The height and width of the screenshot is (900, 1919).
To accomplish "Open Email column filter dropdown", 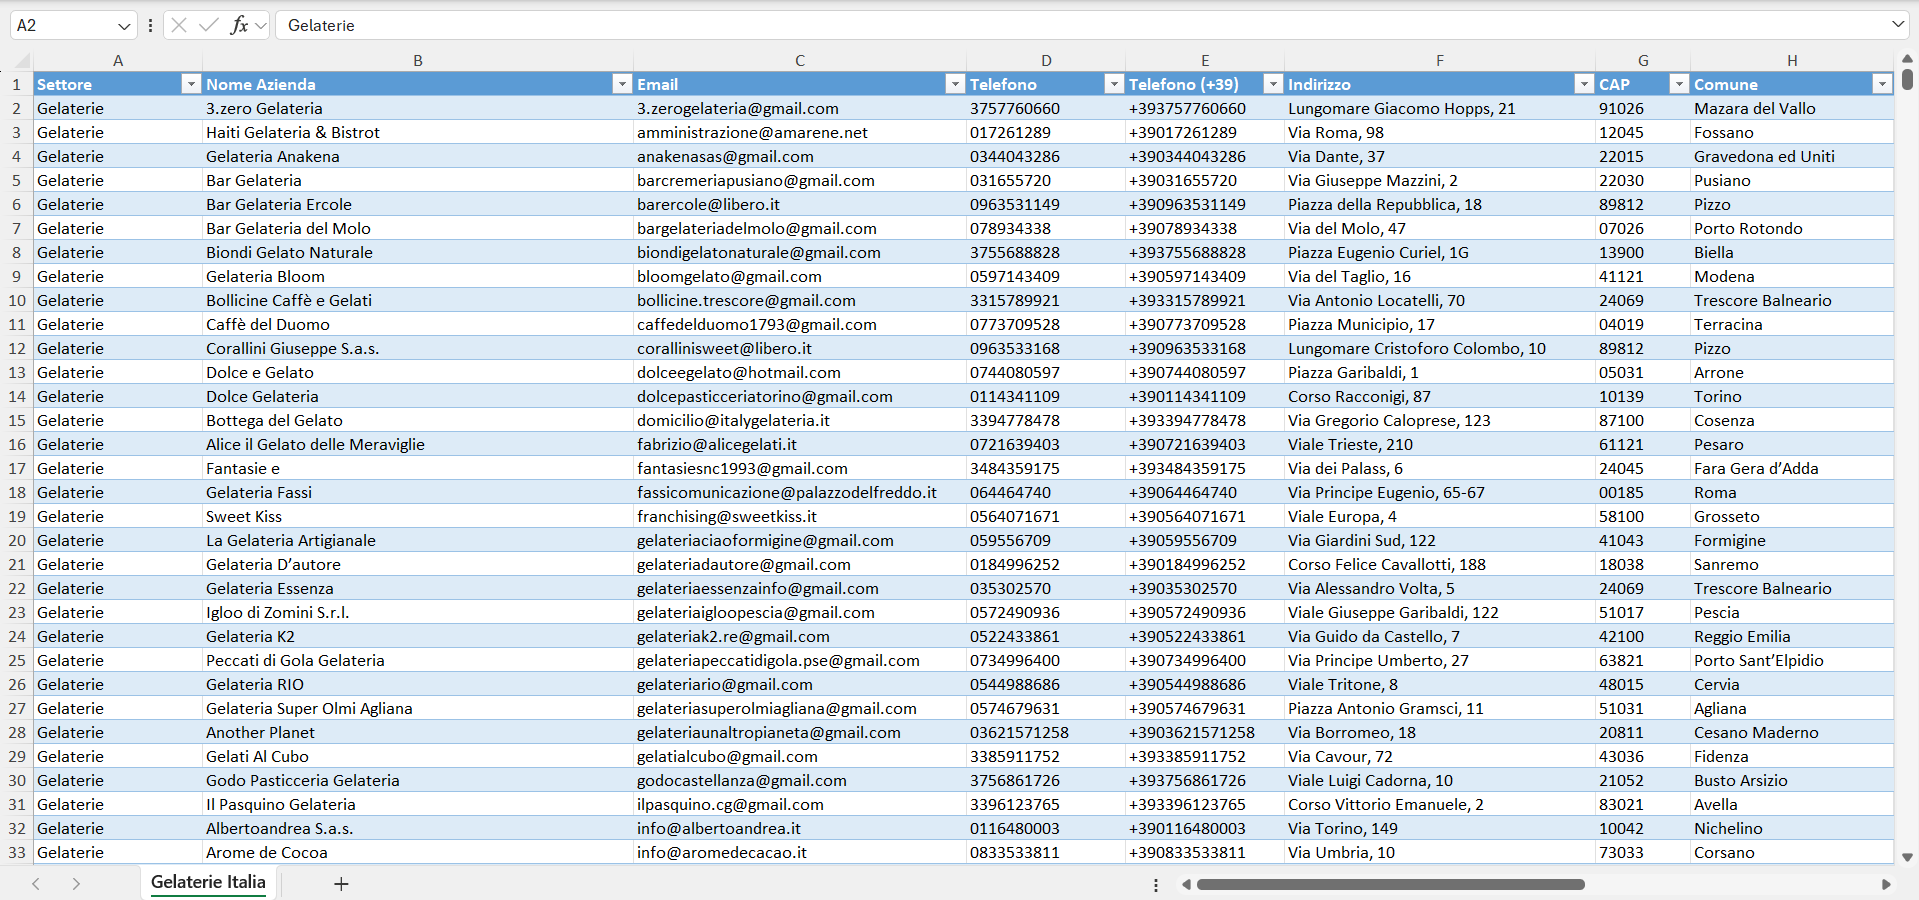I will pyautogui.click(x=955, y=84).
